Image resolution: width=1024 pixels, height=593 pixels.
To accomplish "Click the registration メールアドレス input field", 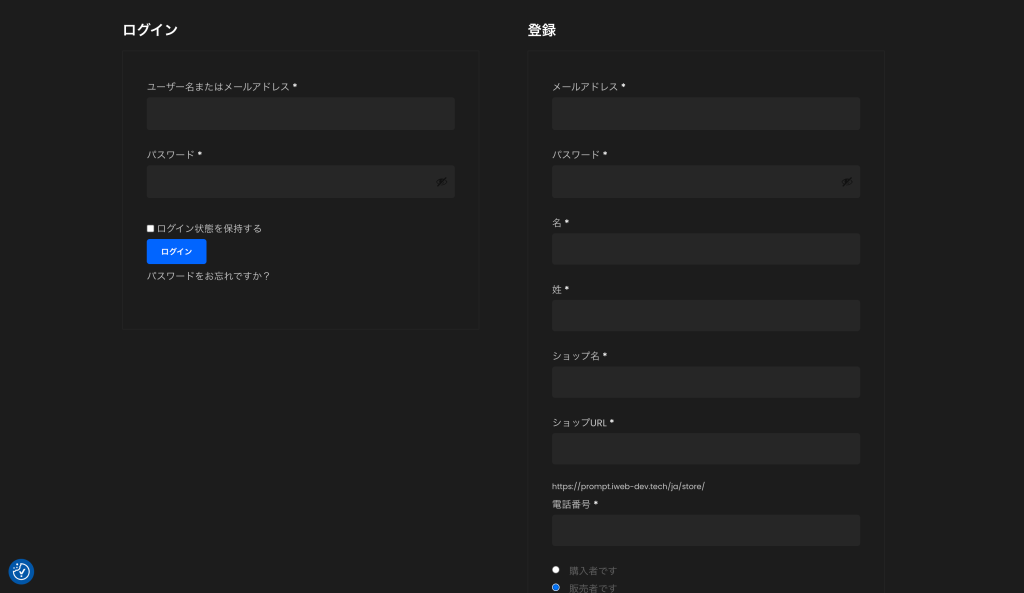I will pyautogui.click(x=705, y=114).
